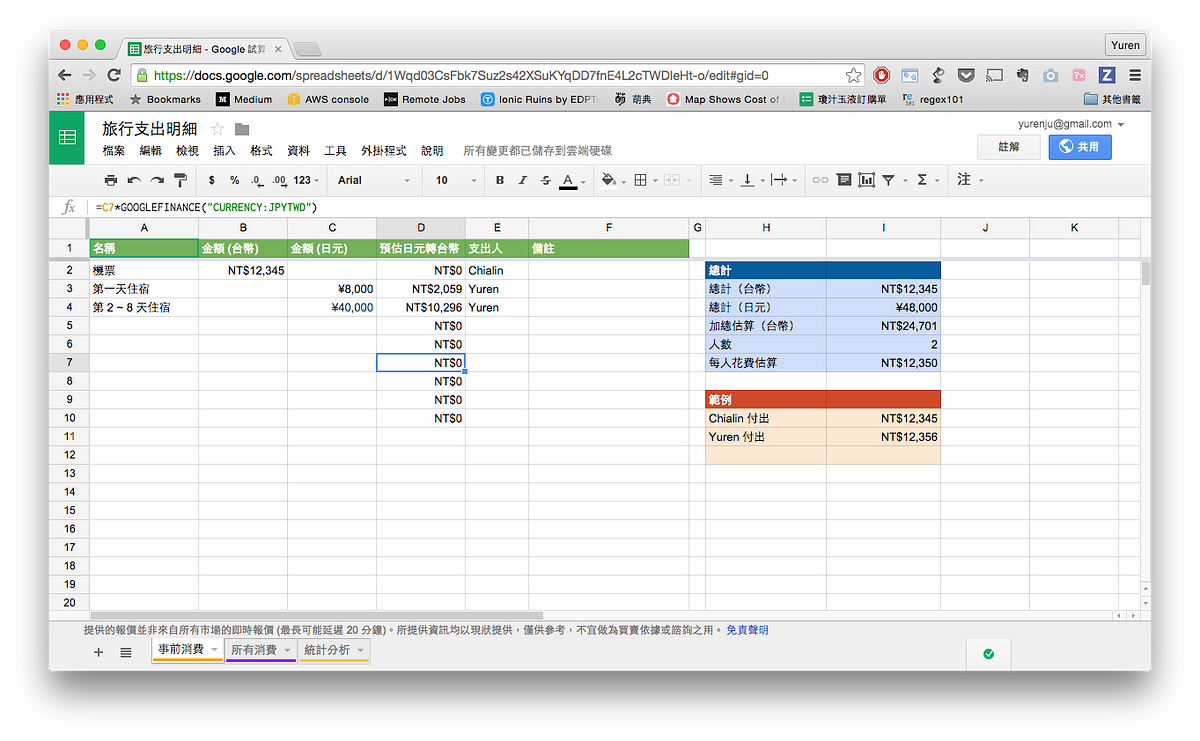The height and width of the screenshot is (741, 1200).
Task: Click the print icon in toolbar
Action: coord(111,180)
